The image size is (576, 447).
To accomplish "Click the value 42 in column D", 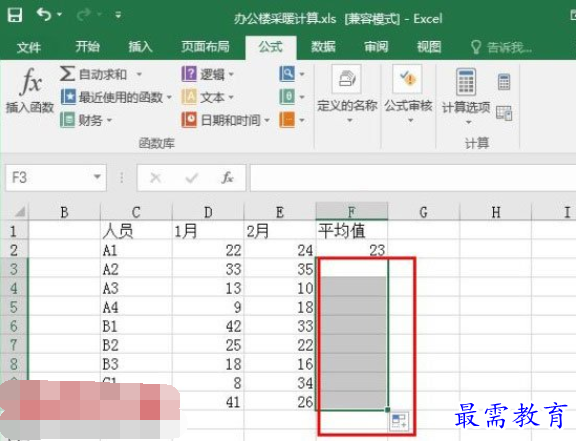I will [208, 326].
